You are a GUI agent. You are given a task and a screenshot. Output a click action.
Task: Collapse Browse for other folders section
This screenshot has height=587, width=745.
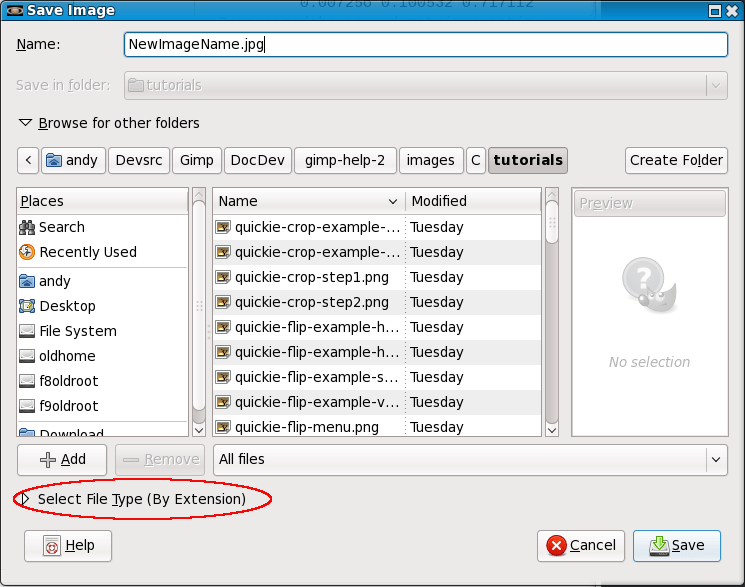click(x=25, y=123)
